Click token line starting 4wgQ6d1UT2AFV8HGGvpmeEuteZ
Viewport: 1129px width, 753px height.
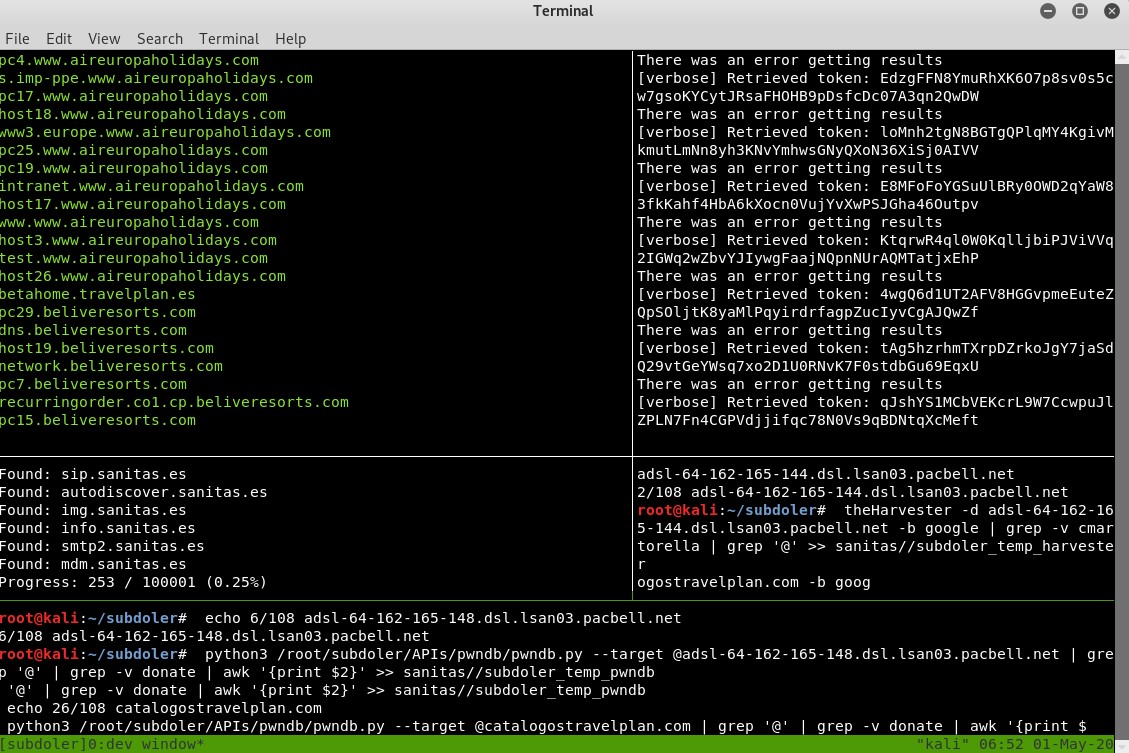click(x=875, y=294)
